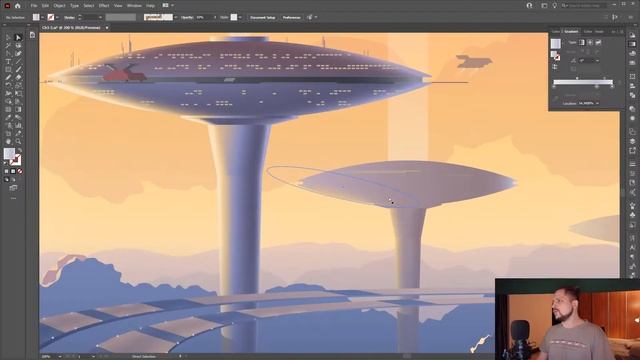Image resolution: width=640 pixels, height=360 pixels.
Task: Select the Zoom magnifier tool
Action: click(18, 142)
